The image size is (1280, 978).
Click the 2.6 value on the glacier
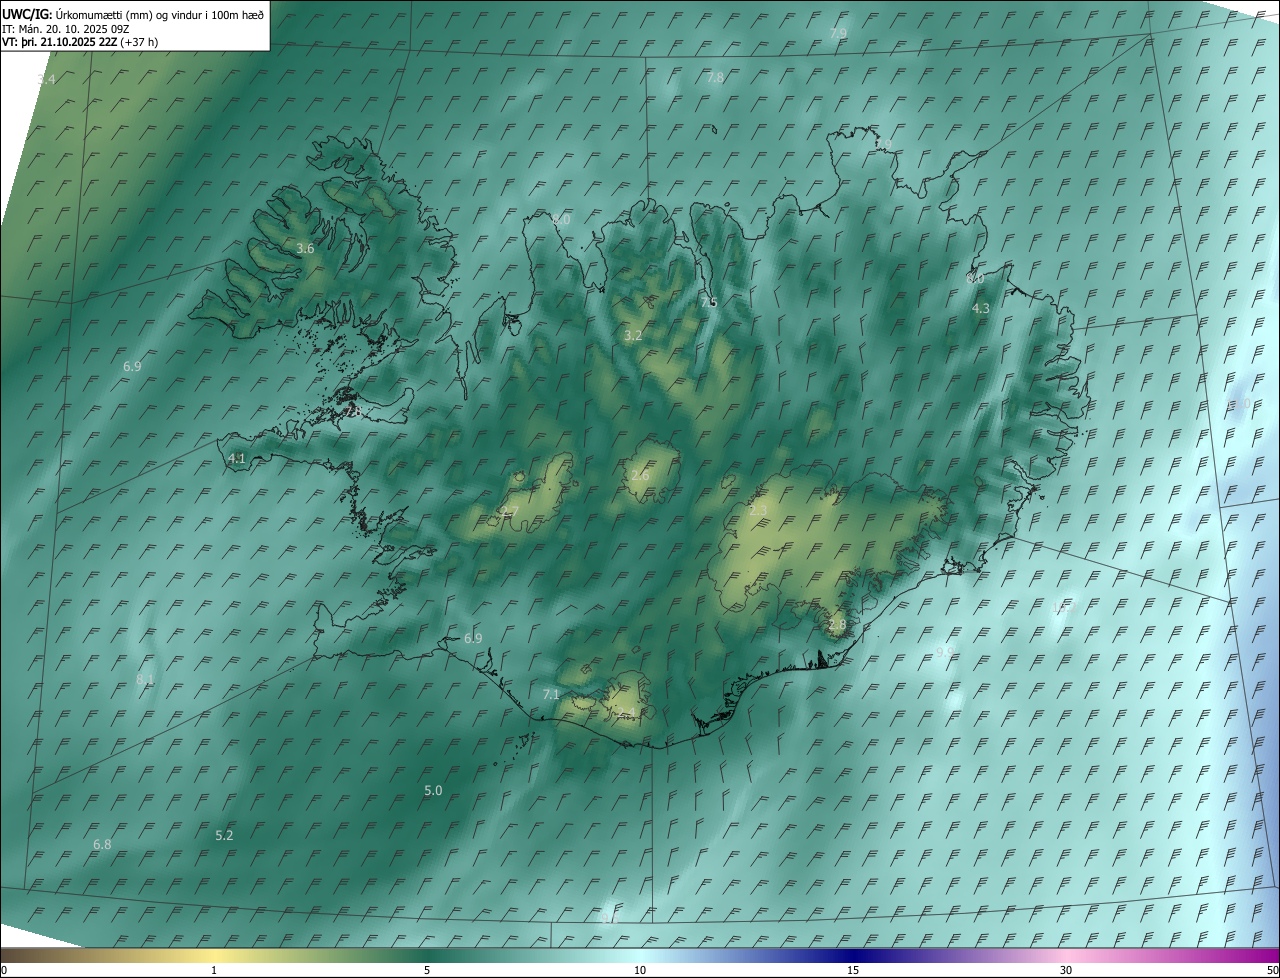tap(640, 476)
